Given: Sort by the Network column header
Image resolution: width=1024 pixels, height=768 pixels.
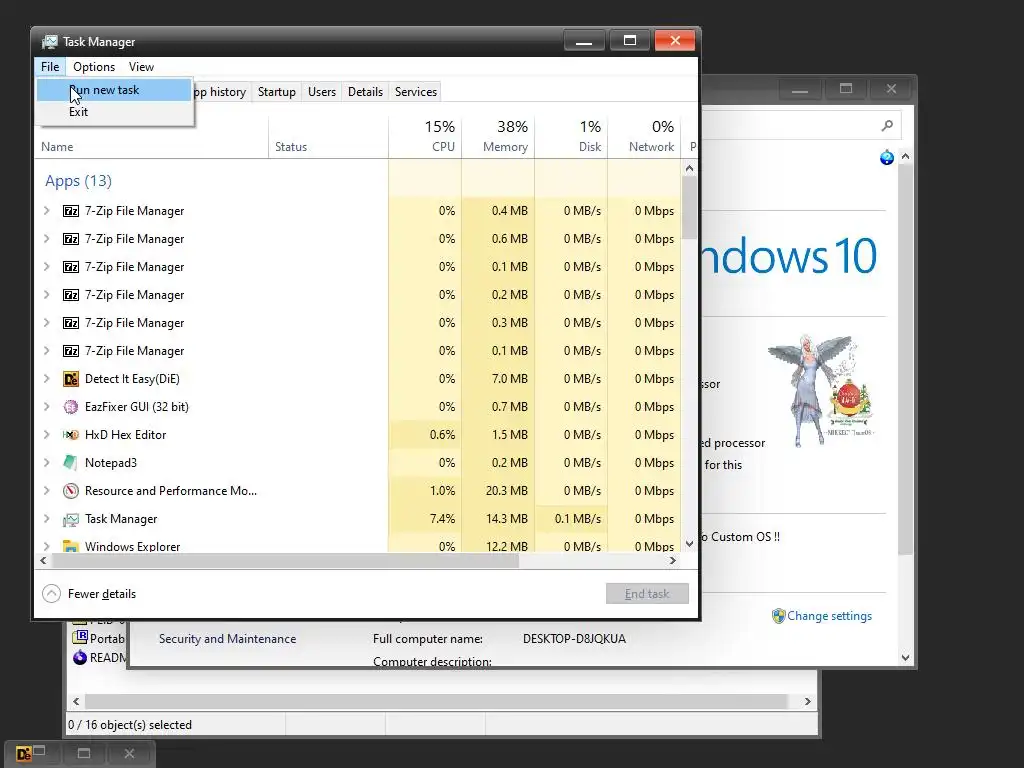Looking at the screenshot, I should [x=645, y=136].
